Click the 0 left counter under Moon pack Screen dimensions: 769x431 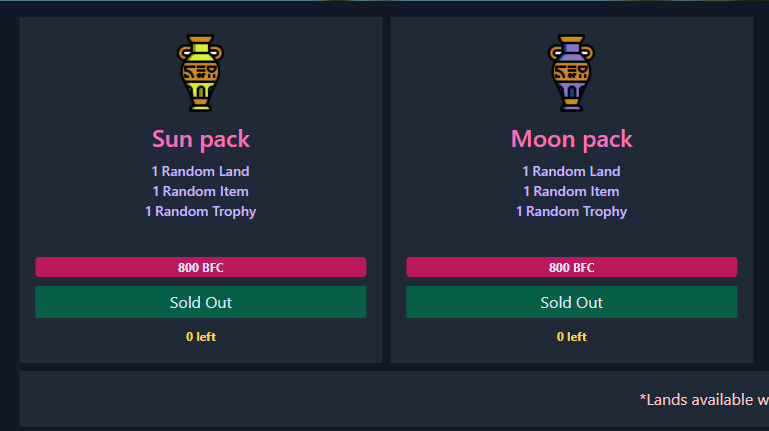tap(571, 337)
